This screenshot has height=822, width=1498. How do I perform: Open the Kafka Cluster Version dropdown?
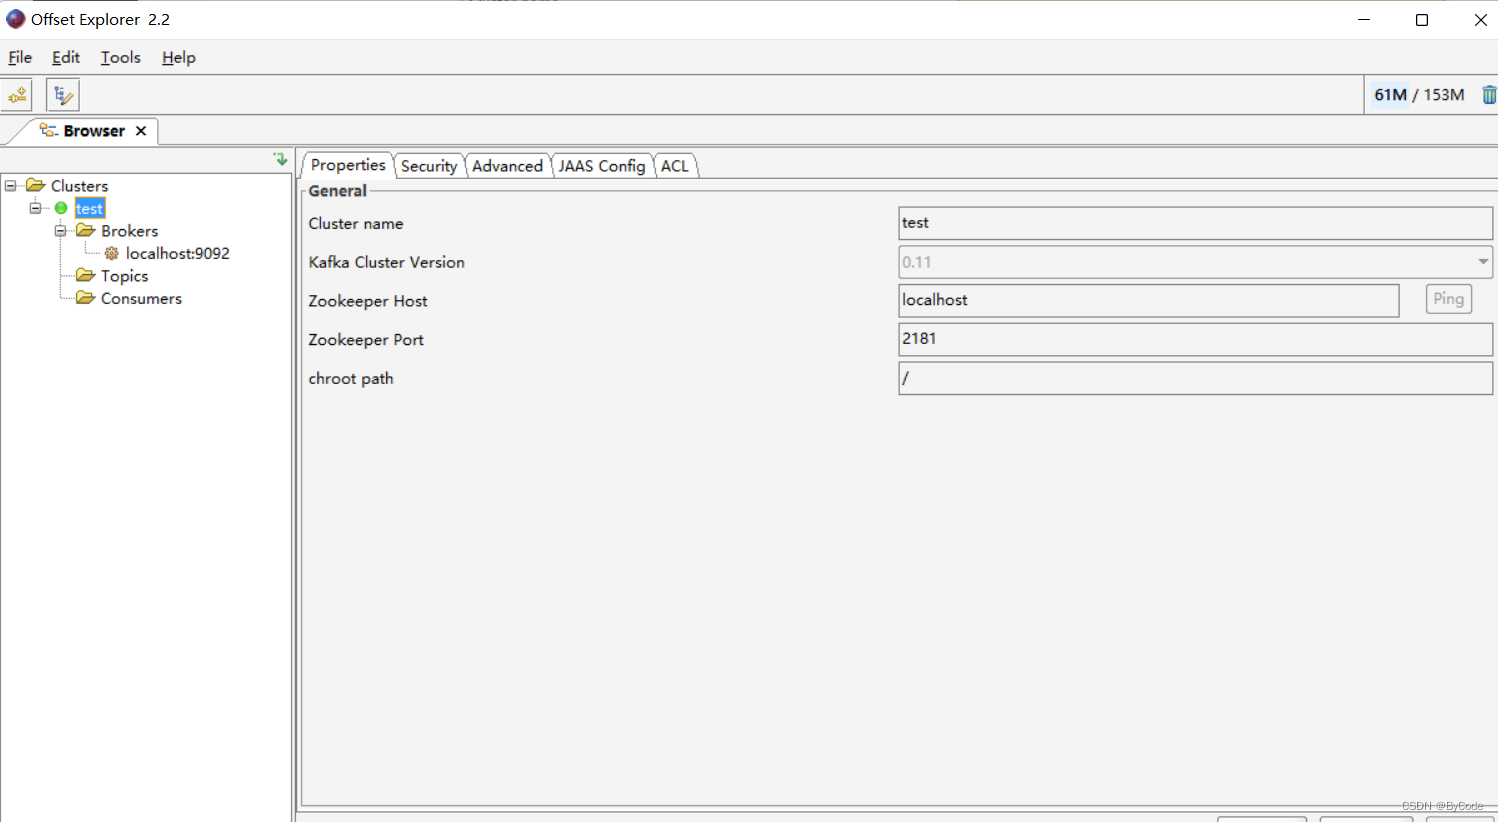[1482, 262]
